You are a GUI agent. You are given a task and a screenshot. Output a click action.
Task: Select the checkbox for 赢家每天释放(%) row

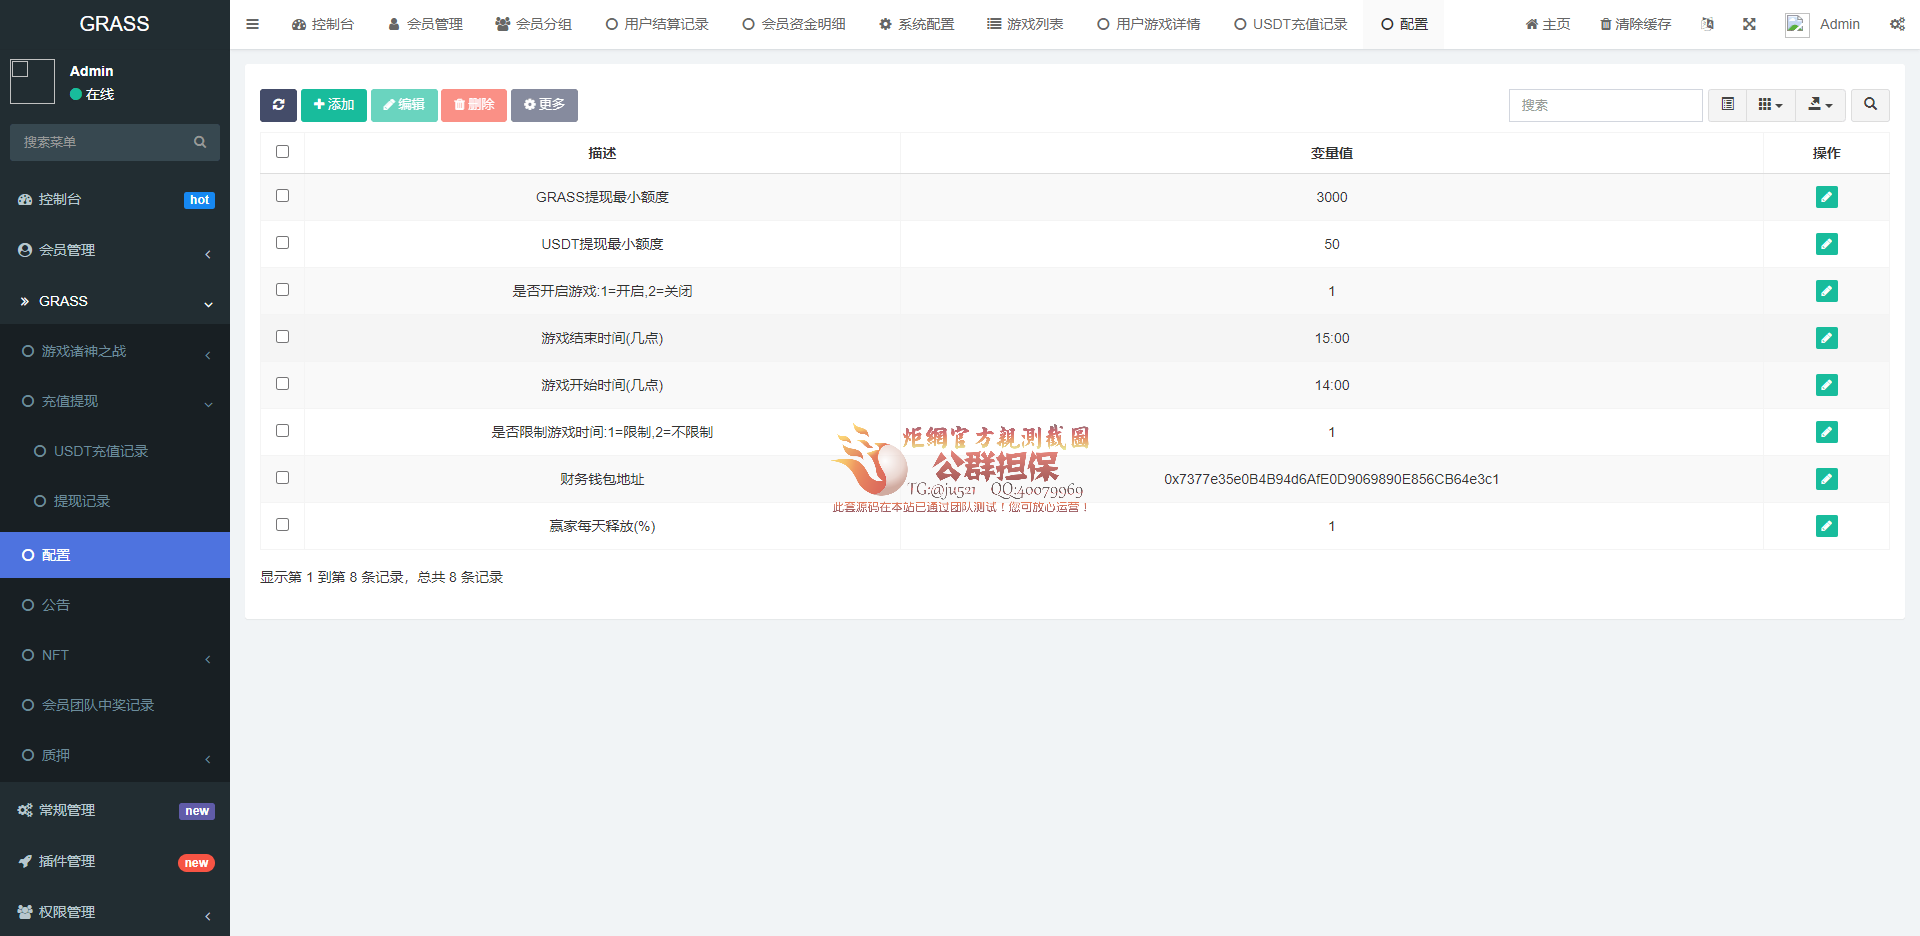point(282,525)
